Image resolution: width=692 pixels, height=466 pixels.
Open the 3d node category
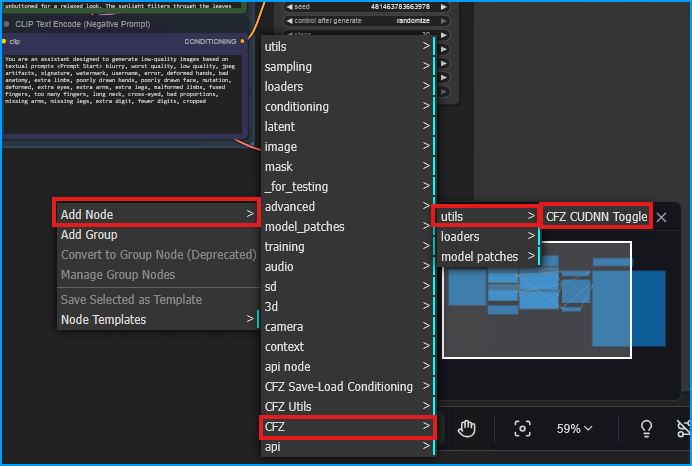347,306
